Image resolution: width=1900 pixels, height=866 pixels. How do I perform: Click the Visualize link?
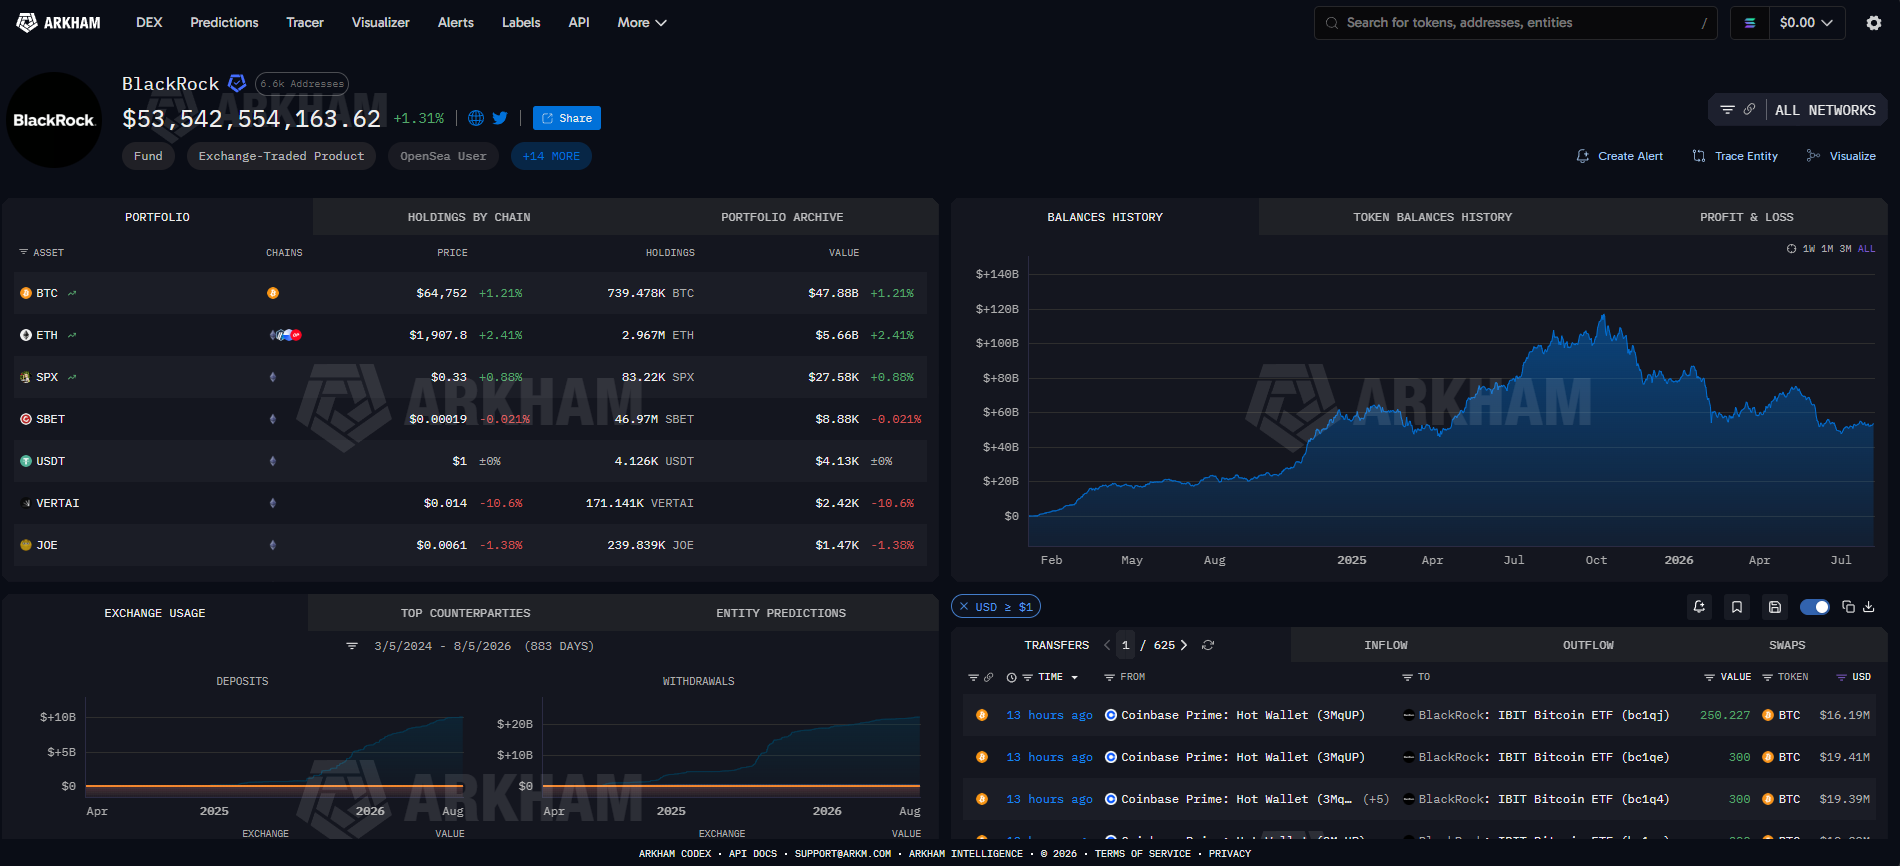[1841, 156]
